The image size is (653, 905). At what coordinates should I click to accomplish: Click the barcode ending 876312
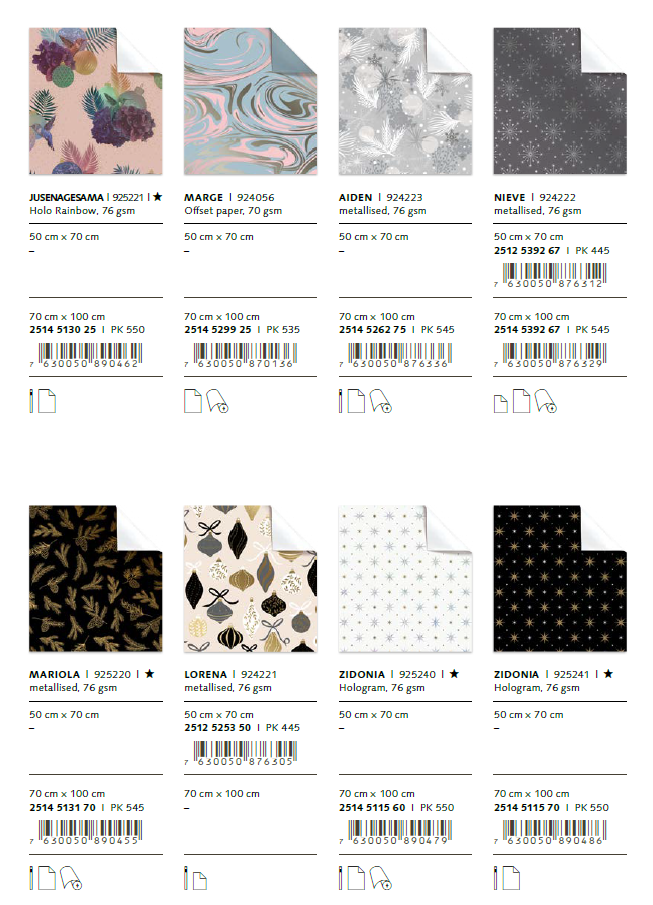[x=550, y=275]
